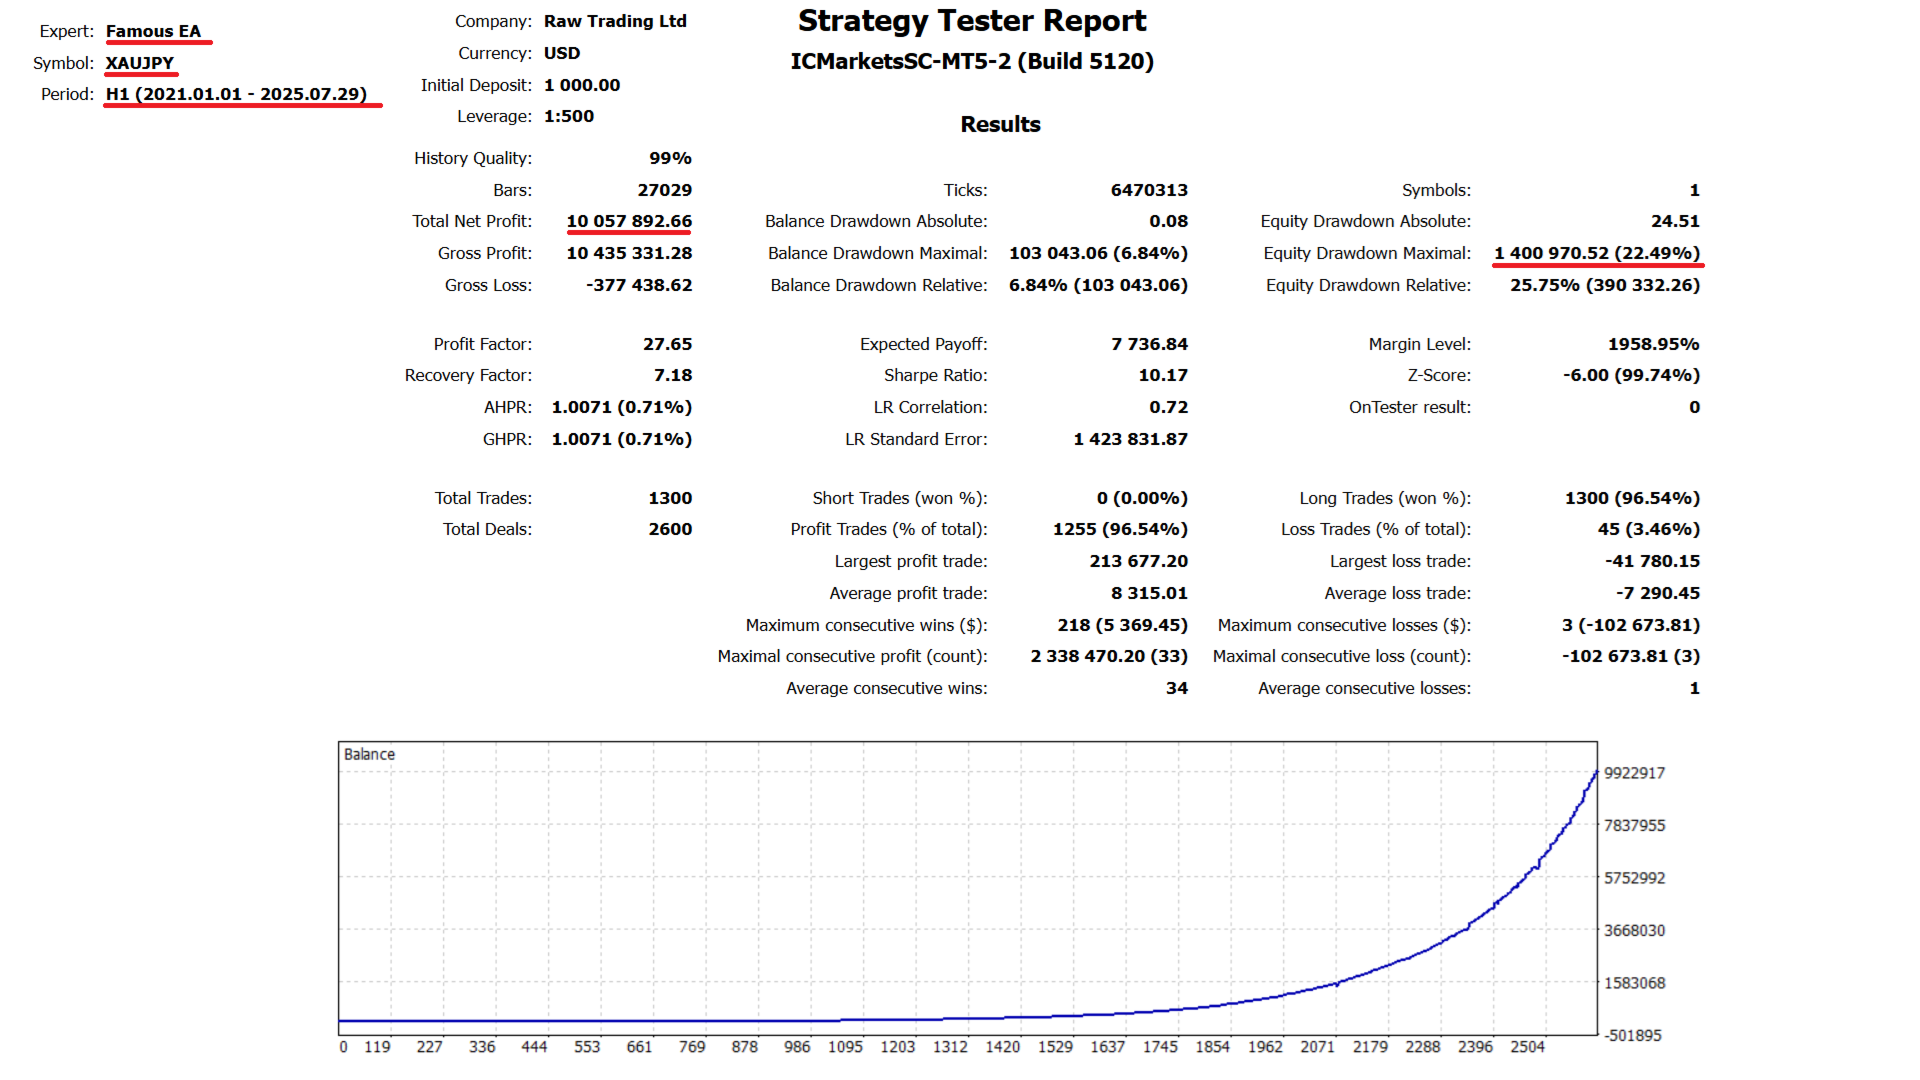The width and height of the screenshot is (1920, 1080).
Task: Click the 9922917 balance axis label
Action: 1634,773
